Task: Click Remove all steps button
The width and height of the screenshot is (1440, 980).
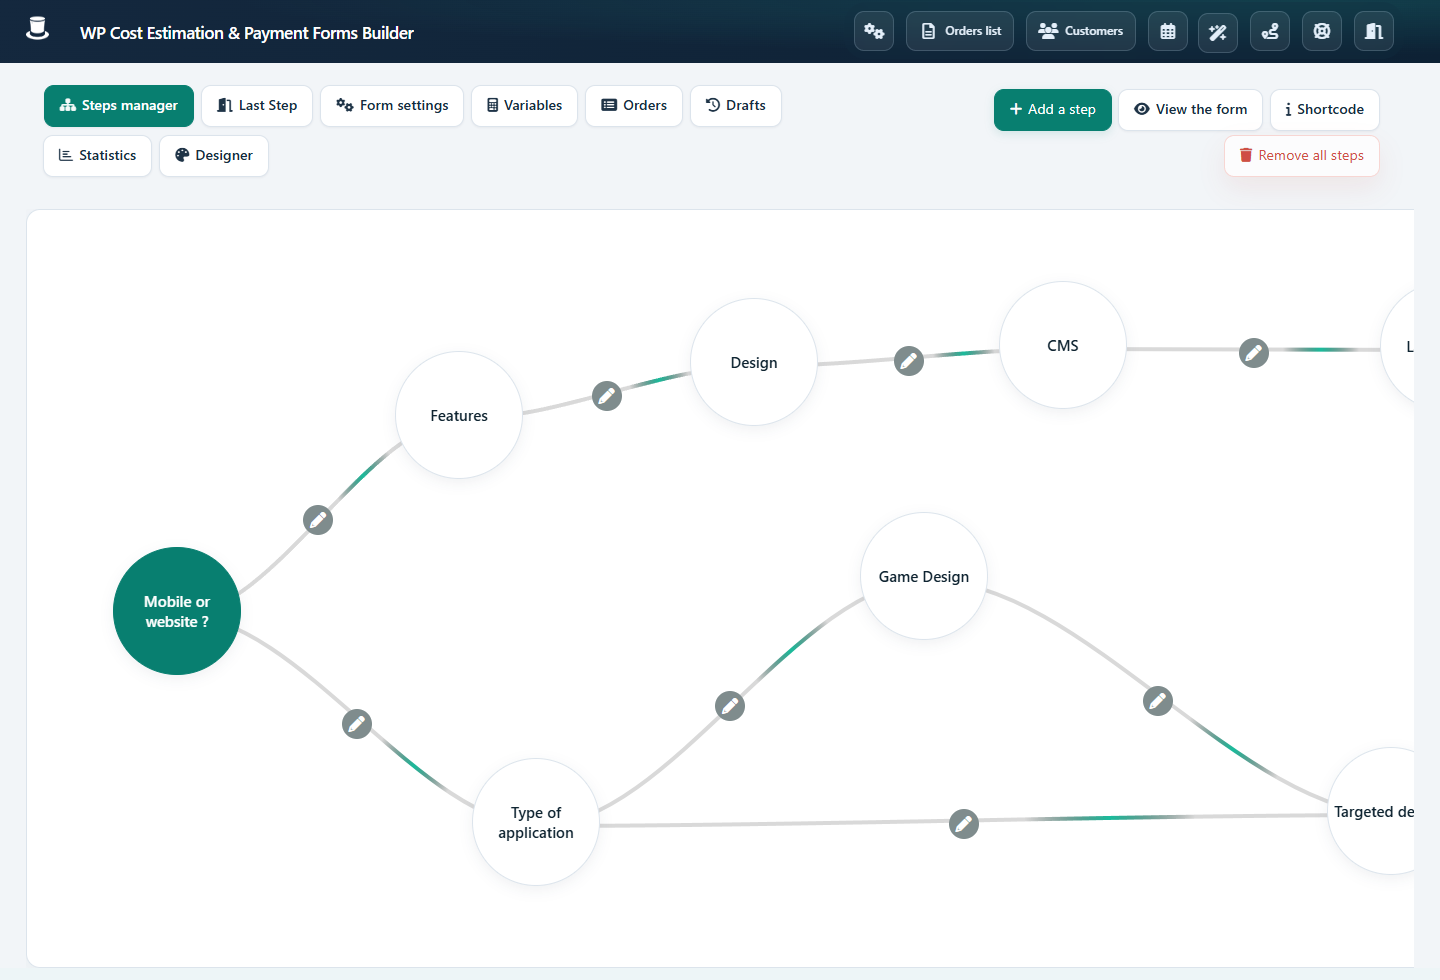Action: coord(1302,156)
